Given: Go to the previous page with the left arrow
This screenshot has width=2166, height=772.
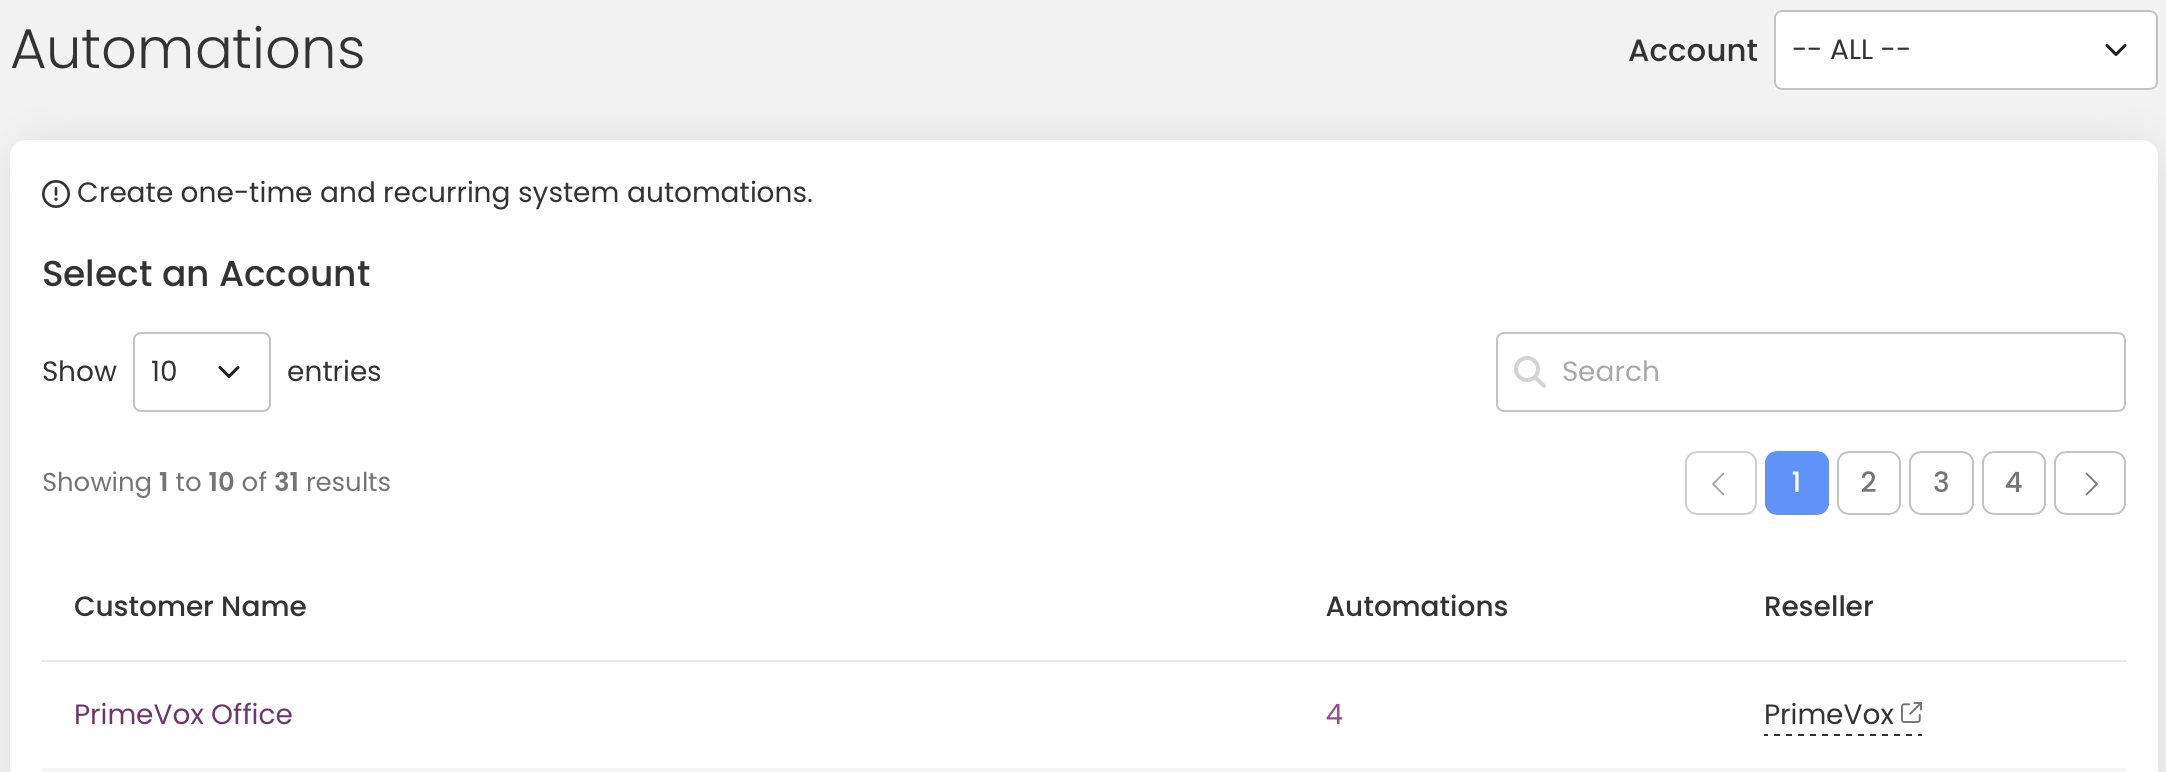Looking at the screenshot, I should point(1720,483).
